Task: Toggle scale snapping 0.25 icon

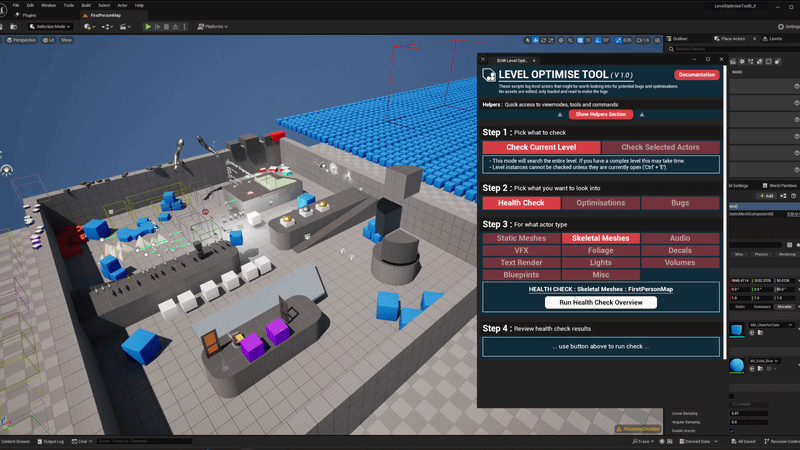Action: [x=619, y=40]
